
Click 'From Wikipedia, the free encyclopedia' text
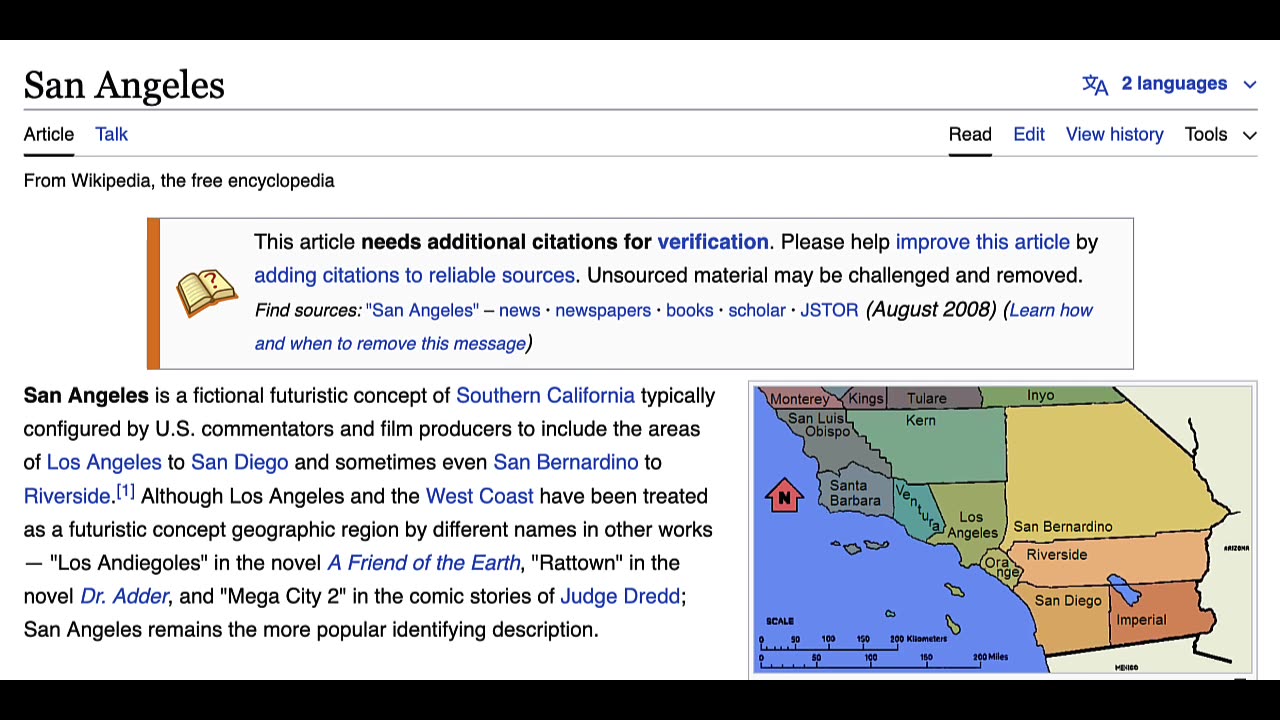(x=179, y=181)
